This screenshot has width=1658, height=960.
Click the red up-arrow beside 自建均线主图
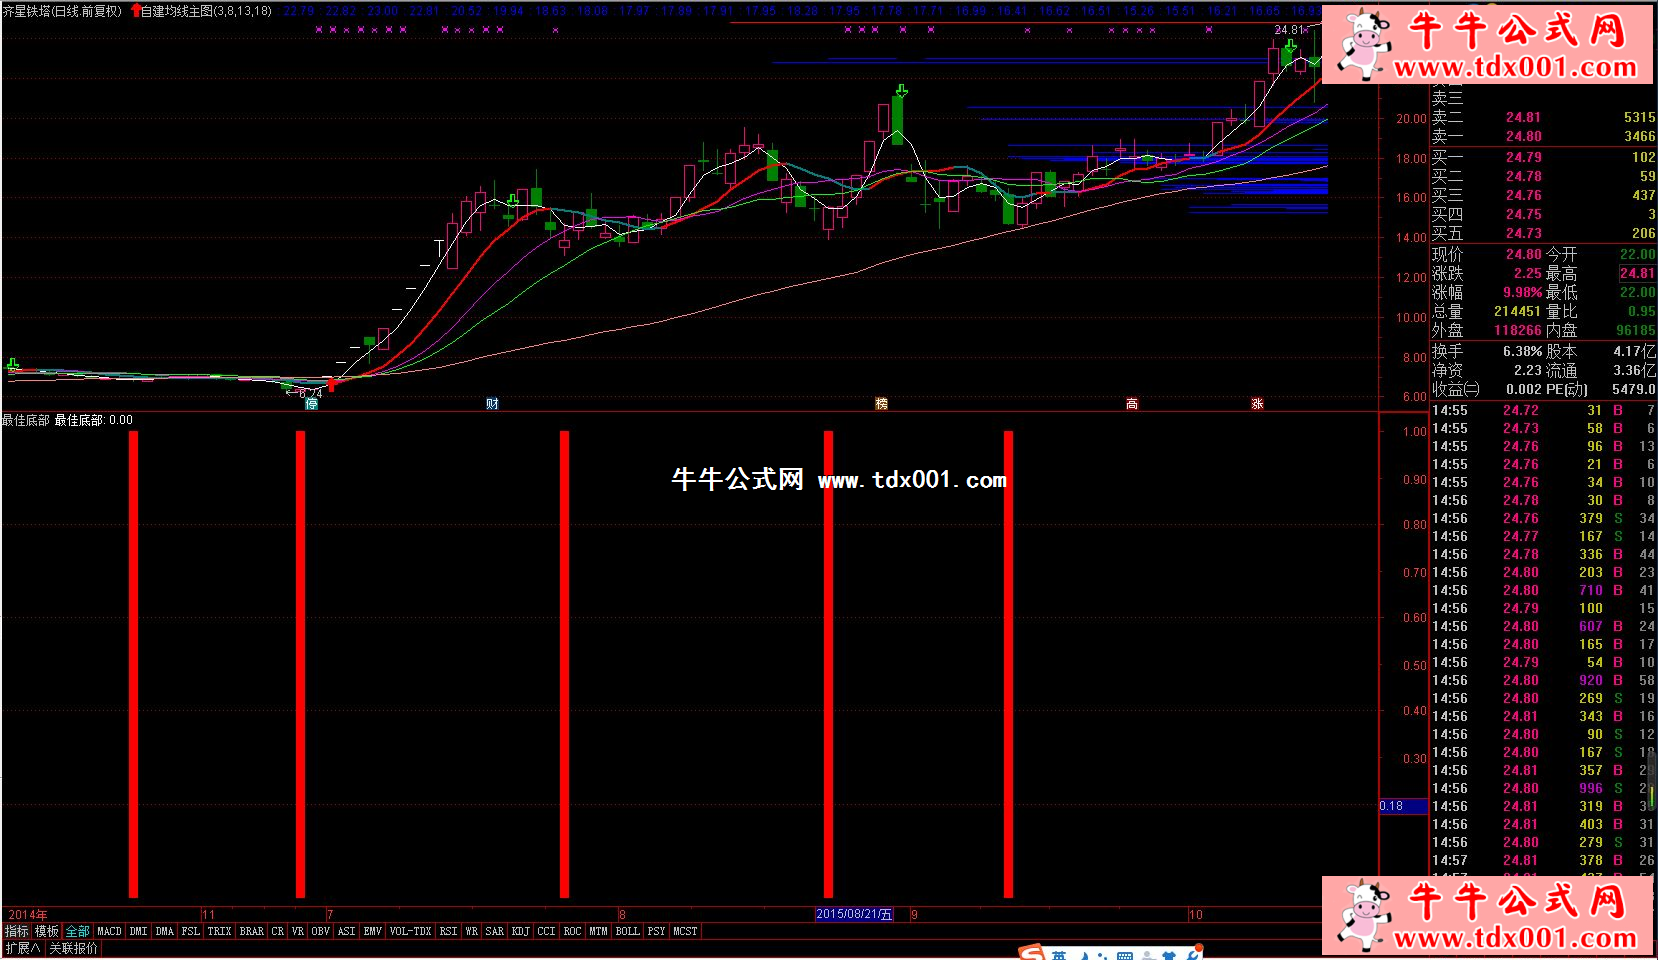click(135, 11)
